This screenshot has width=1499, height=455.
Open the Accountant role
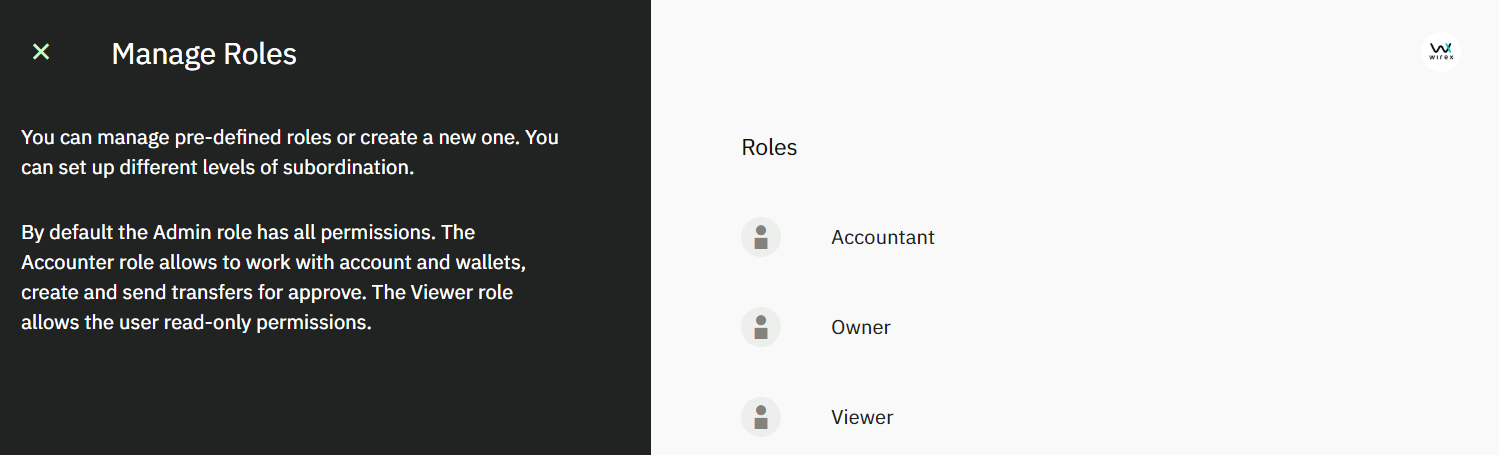[x=883, y=237]
